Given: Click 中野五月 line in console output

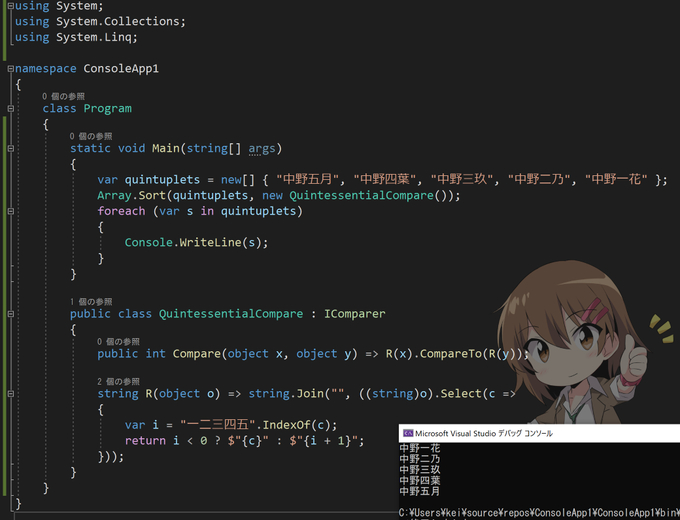Looking at the screenshot, I should tap(419, 491).
